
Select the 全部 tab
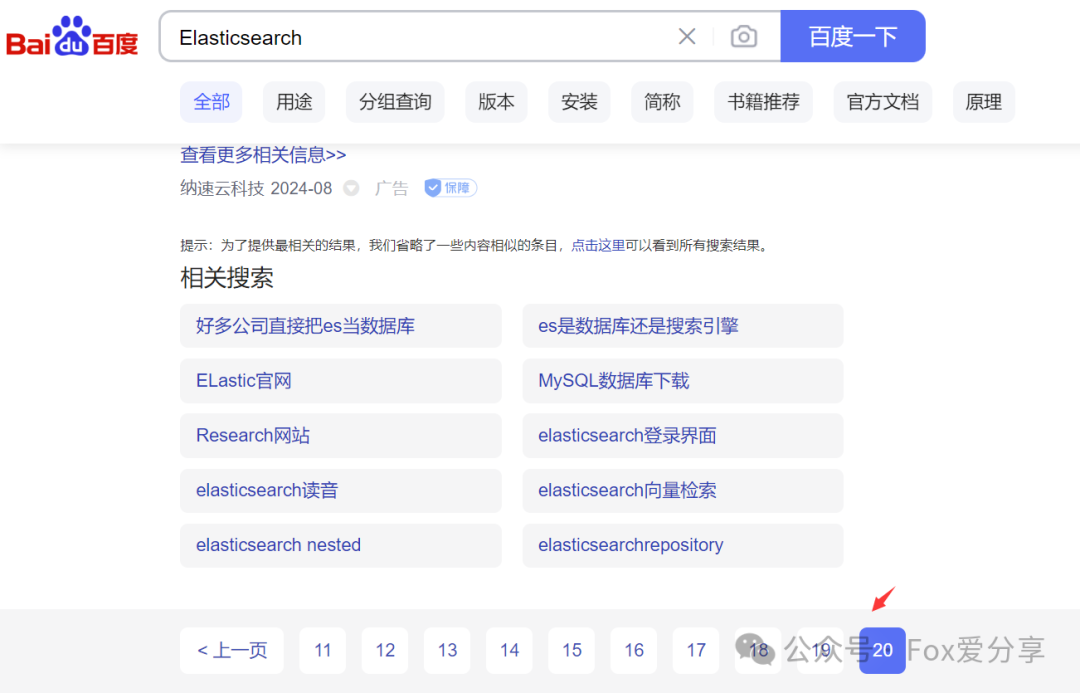(x=211, y=102)
